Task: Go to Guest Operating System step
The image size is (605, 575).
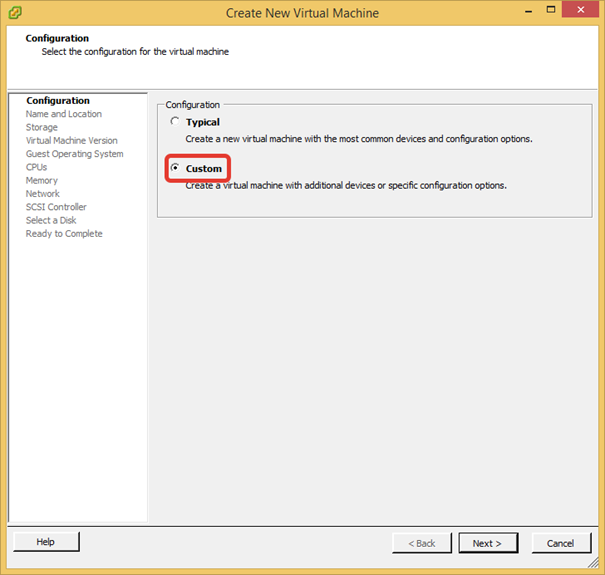Action: (x=74, y=154)
